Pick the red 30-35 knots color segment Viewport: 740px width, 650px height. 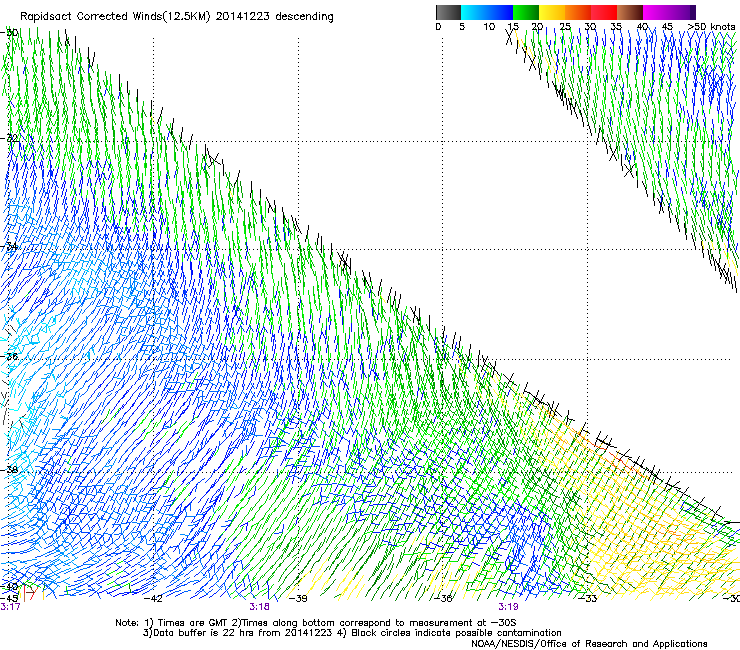pyautogui.click(x=604, y=12)
